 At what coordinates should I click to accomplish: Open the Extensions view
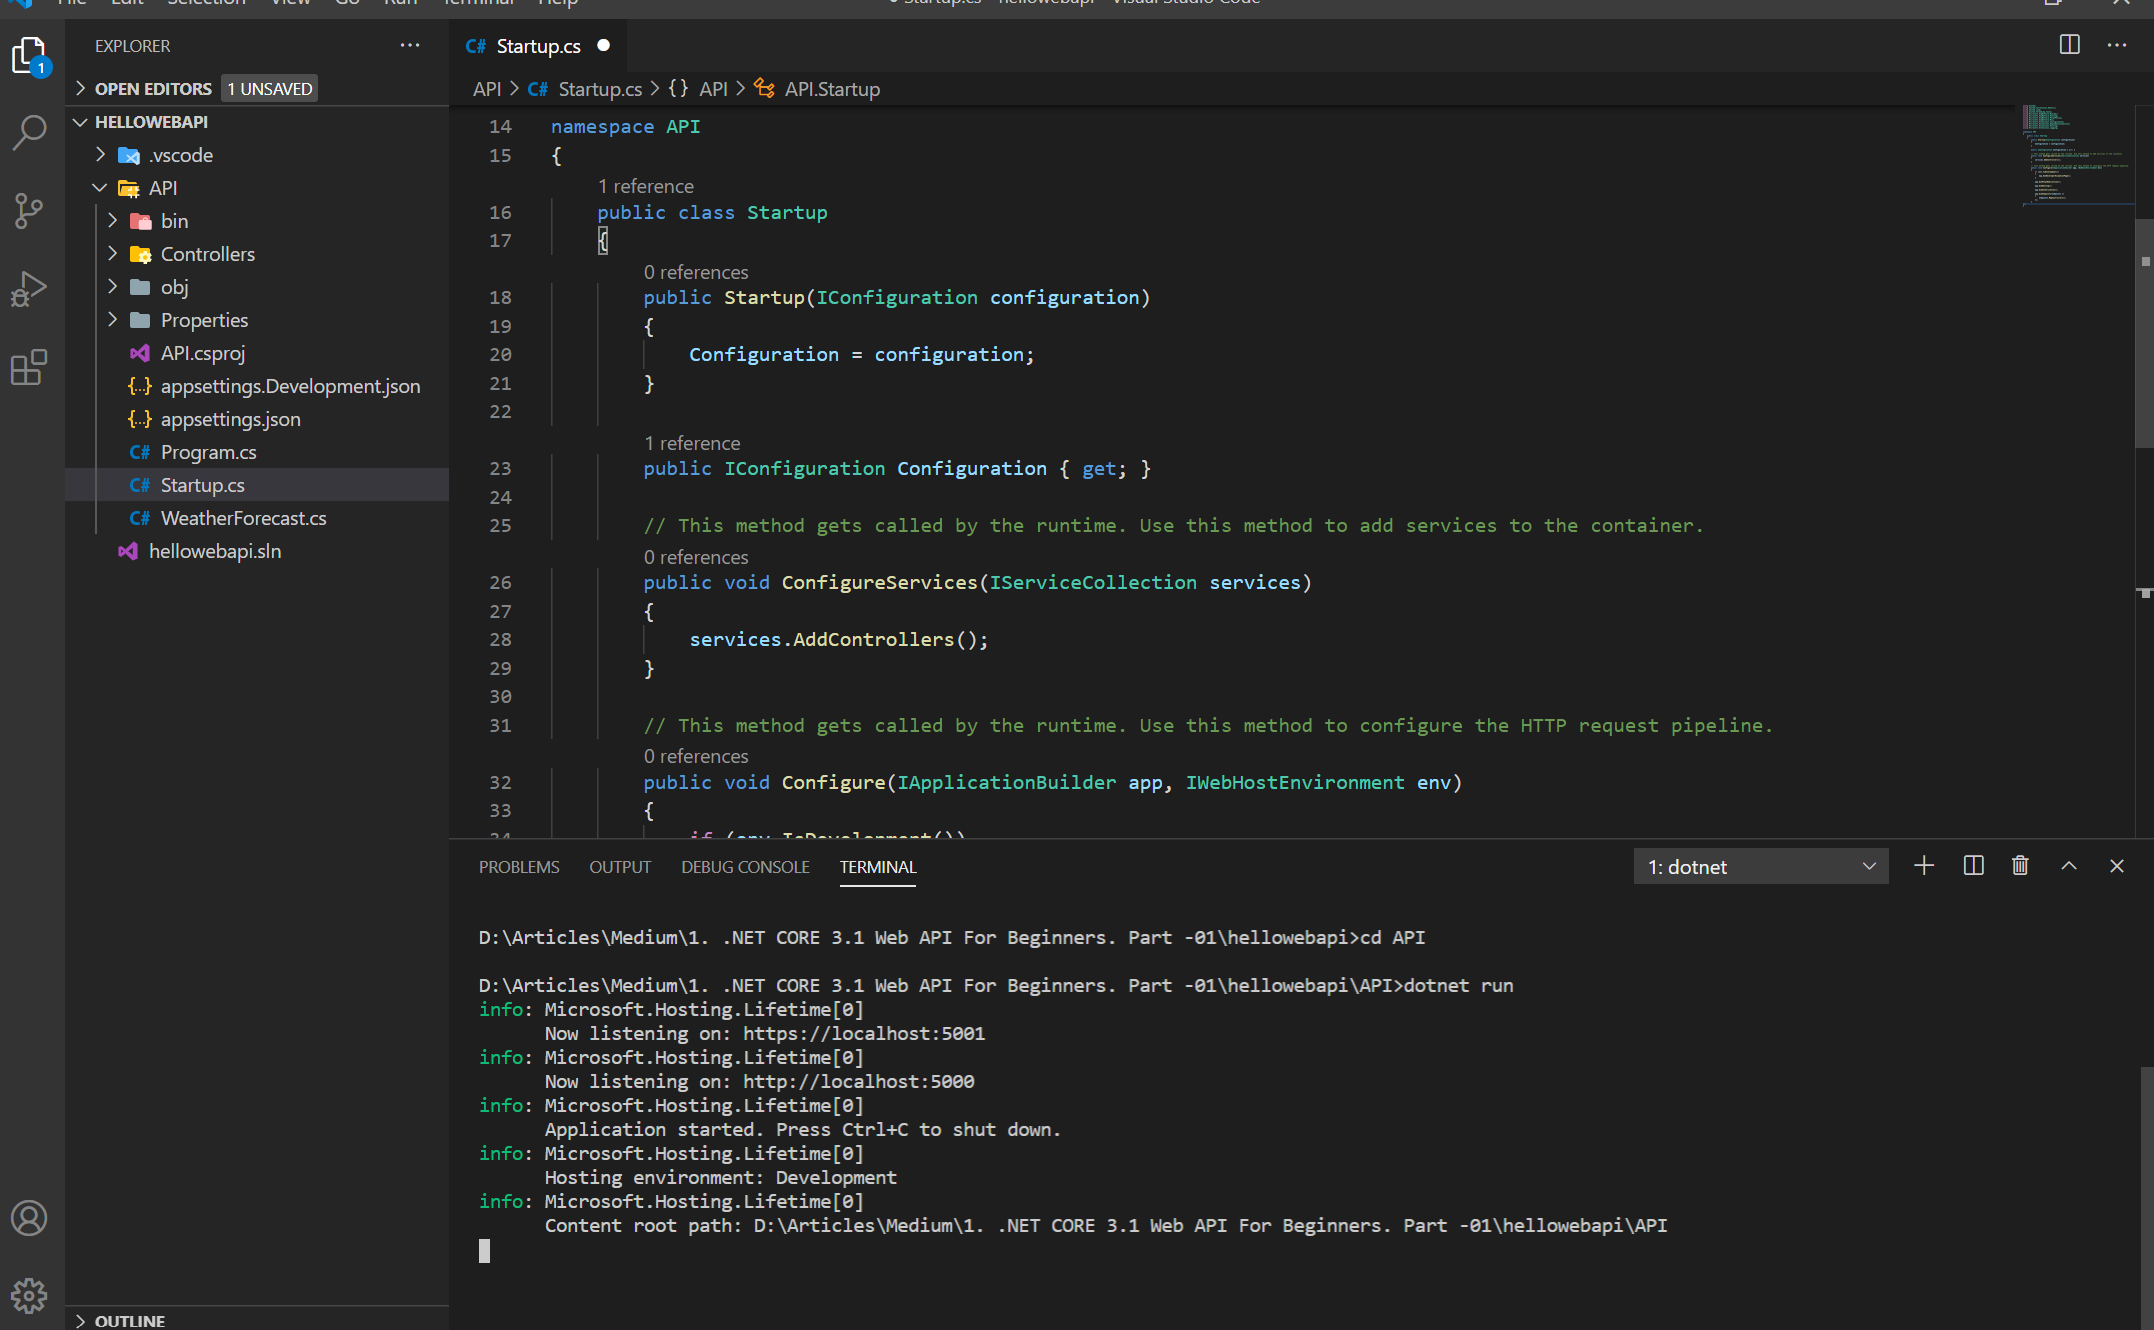[29, 368]
